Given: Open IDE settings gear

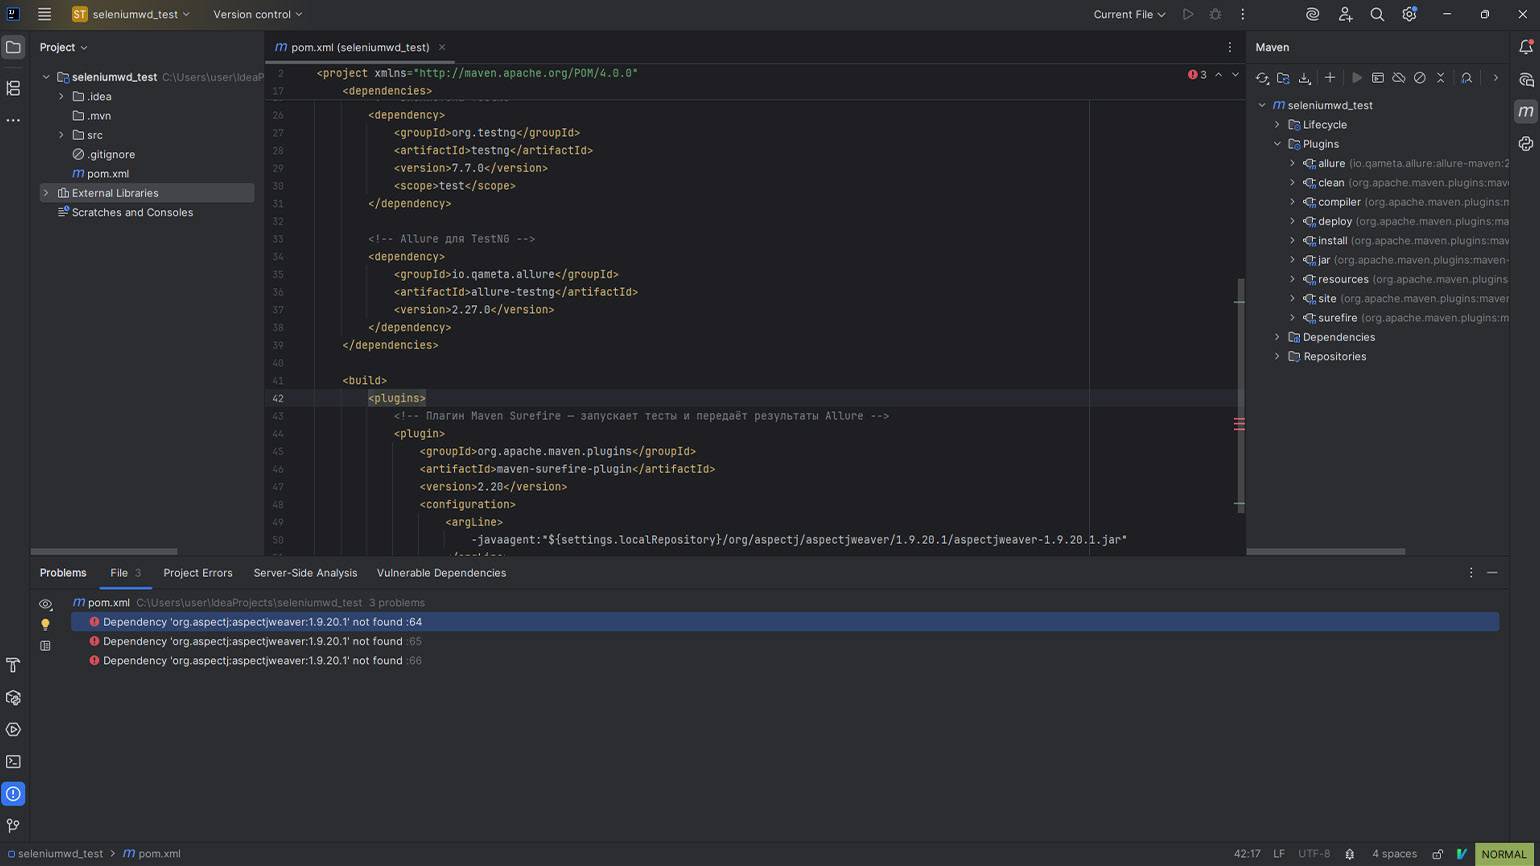Looking at the screenshot, I should click(x=1409, y=14).
